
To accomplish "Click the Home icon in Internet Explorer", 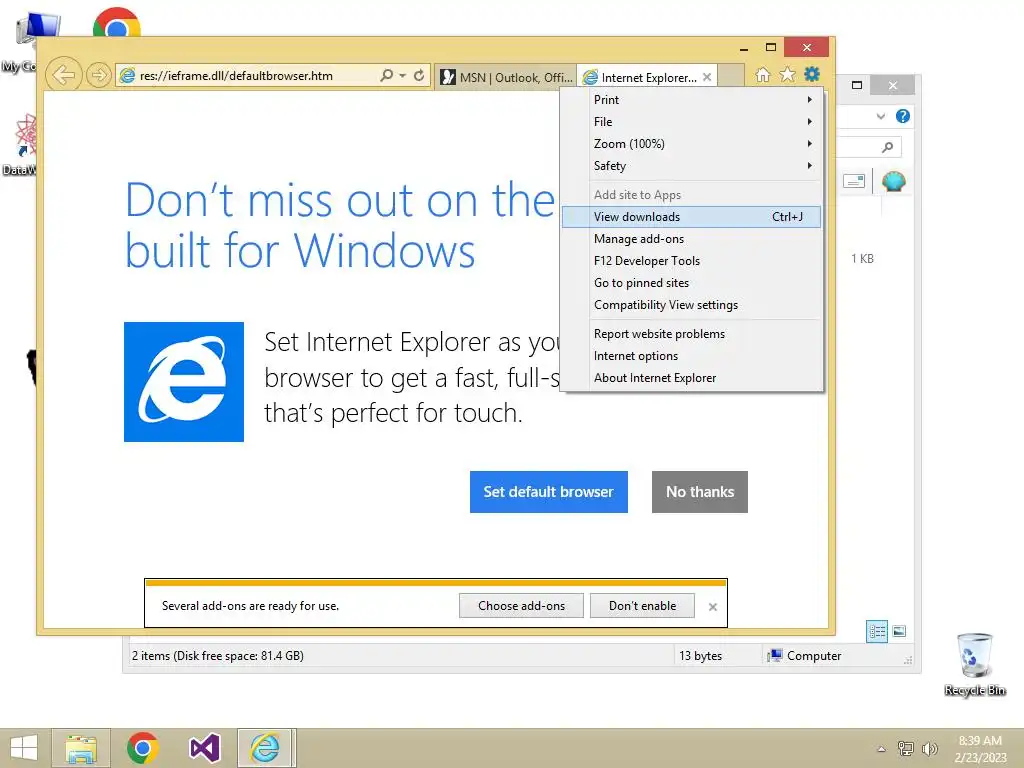I will [x=763, y=74].
